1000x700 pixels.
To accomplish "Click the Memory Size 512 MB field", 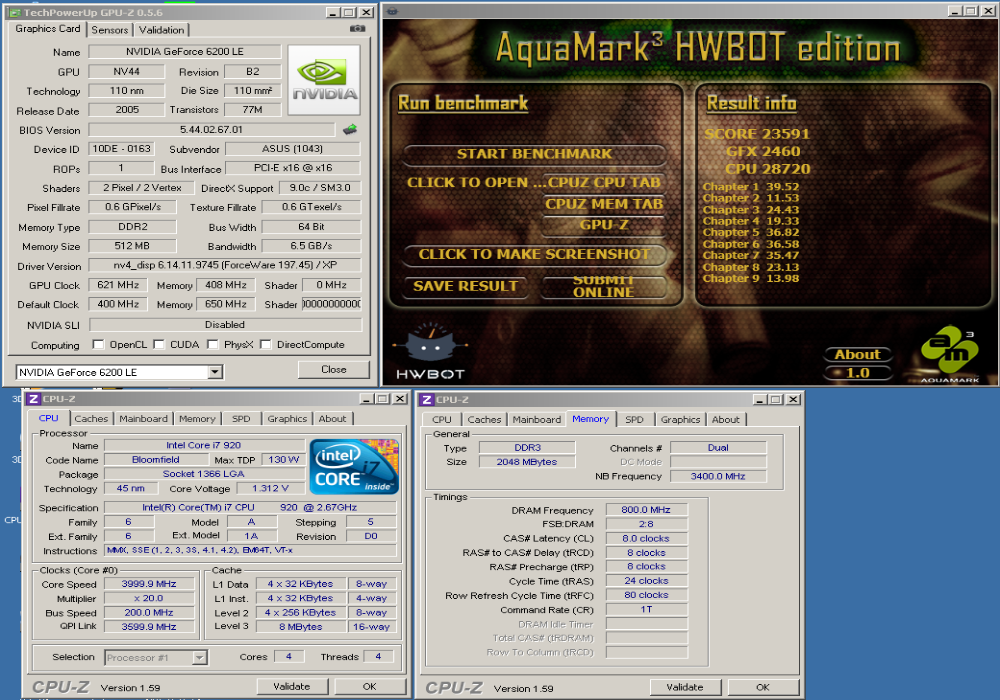I will click(132, 246).
